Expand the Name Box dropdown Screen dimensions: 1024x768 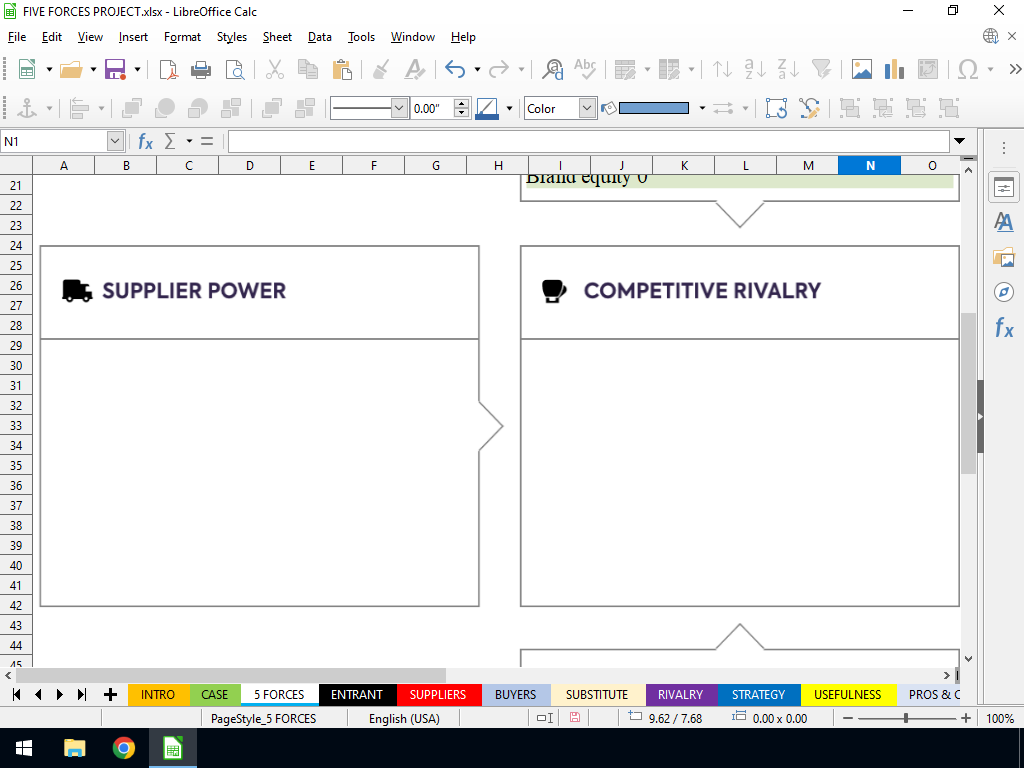(x=115, y=141)
